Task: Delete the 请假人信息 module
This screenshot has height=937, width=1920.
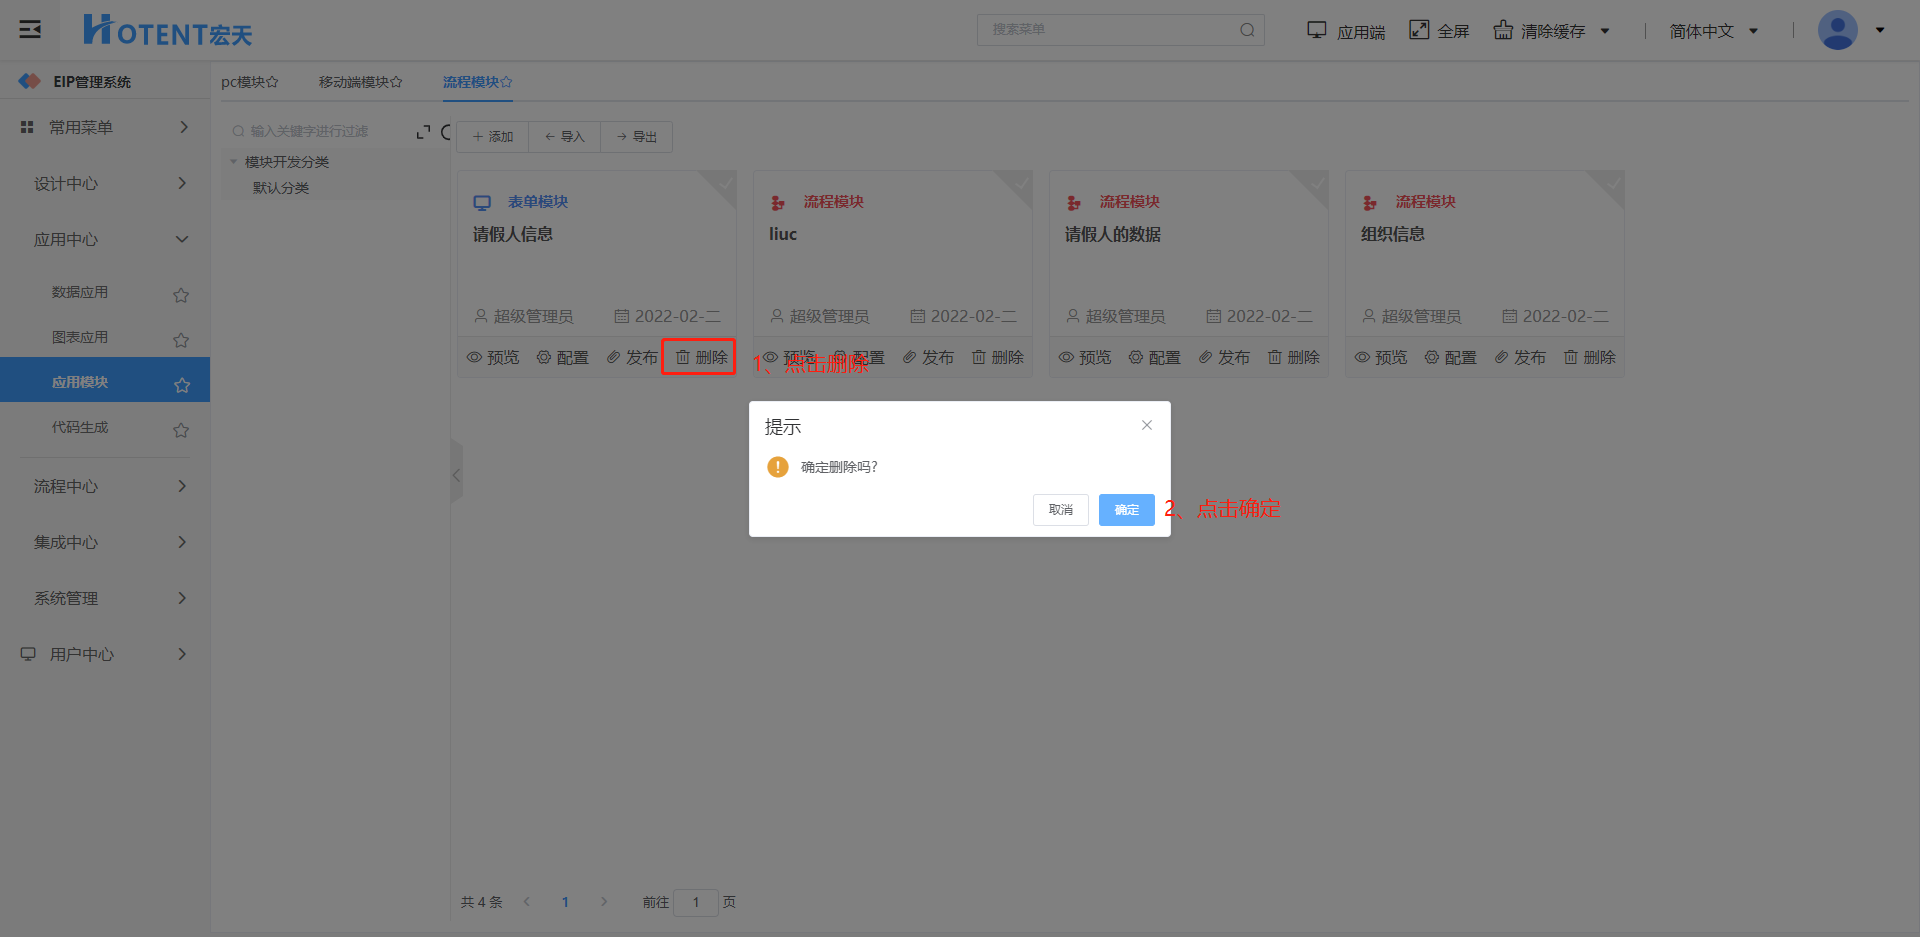Action: click(701, 357)
